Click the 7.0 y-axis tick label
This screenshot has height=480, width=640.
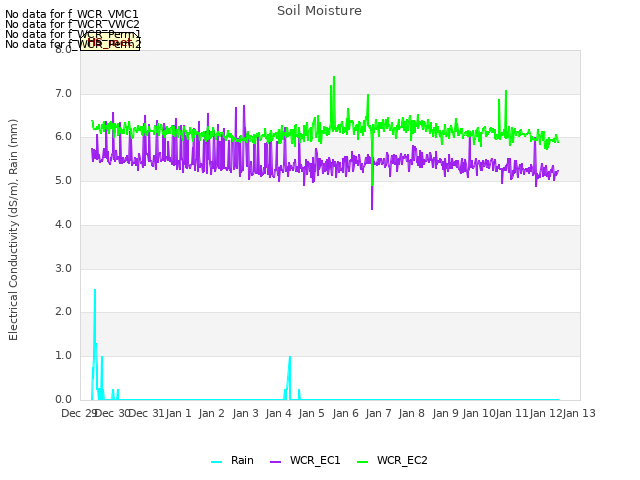63,93
